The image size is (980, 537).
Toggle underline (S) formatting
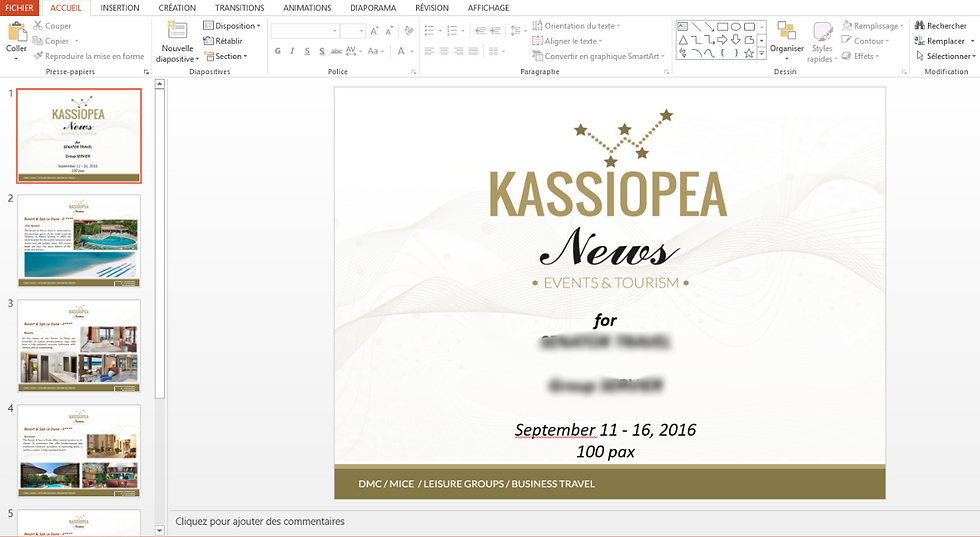(307, 51)
